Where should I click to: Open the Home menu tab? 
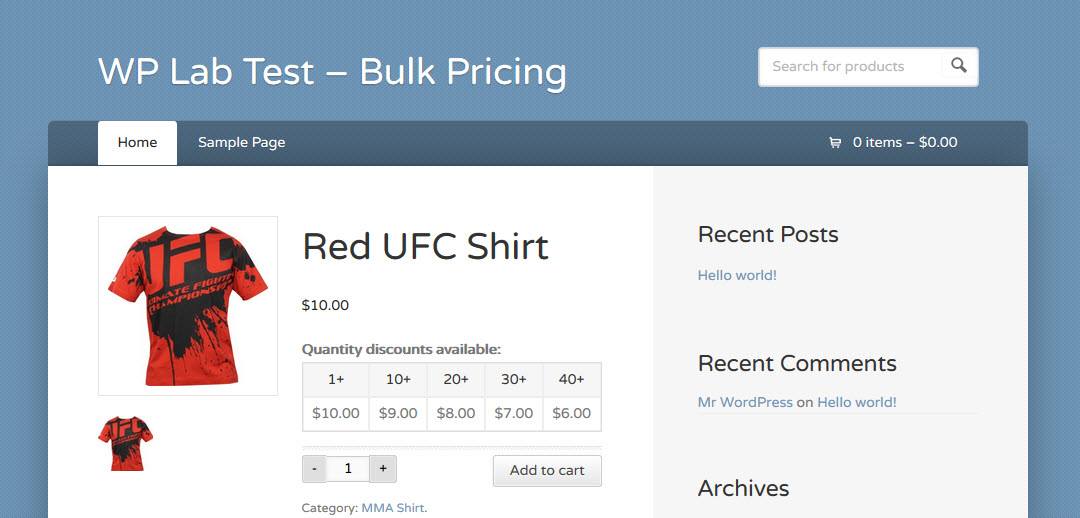(x=137, y=143)
